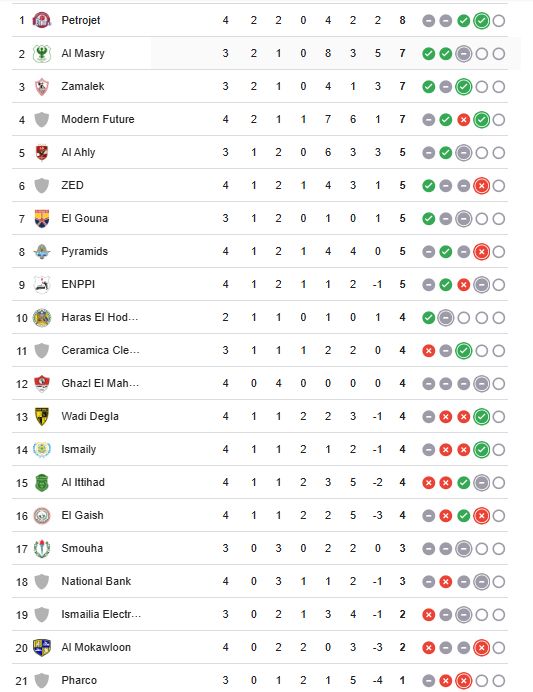Click the El Gouna team logo
Viewport: 533px width, 692px height.
pyautogui.click(x=42, y=218)
